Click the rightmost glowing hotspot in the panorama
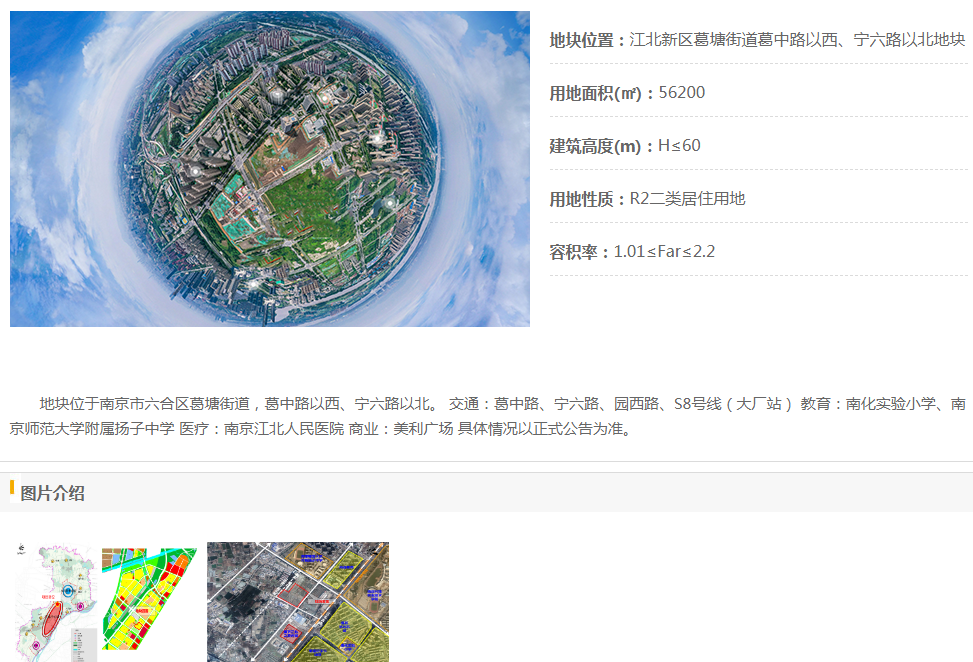The height and width of the screenshot is (662, 973). pos(391,203)
